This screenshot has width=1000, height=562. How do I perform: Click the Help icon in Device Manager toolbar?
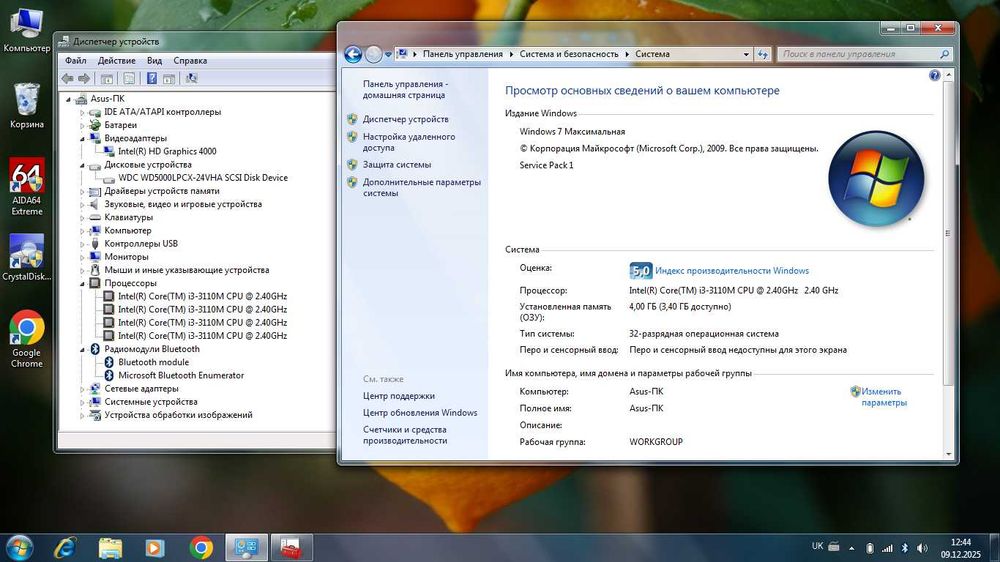pyautogui.click(x=152, y=78)
